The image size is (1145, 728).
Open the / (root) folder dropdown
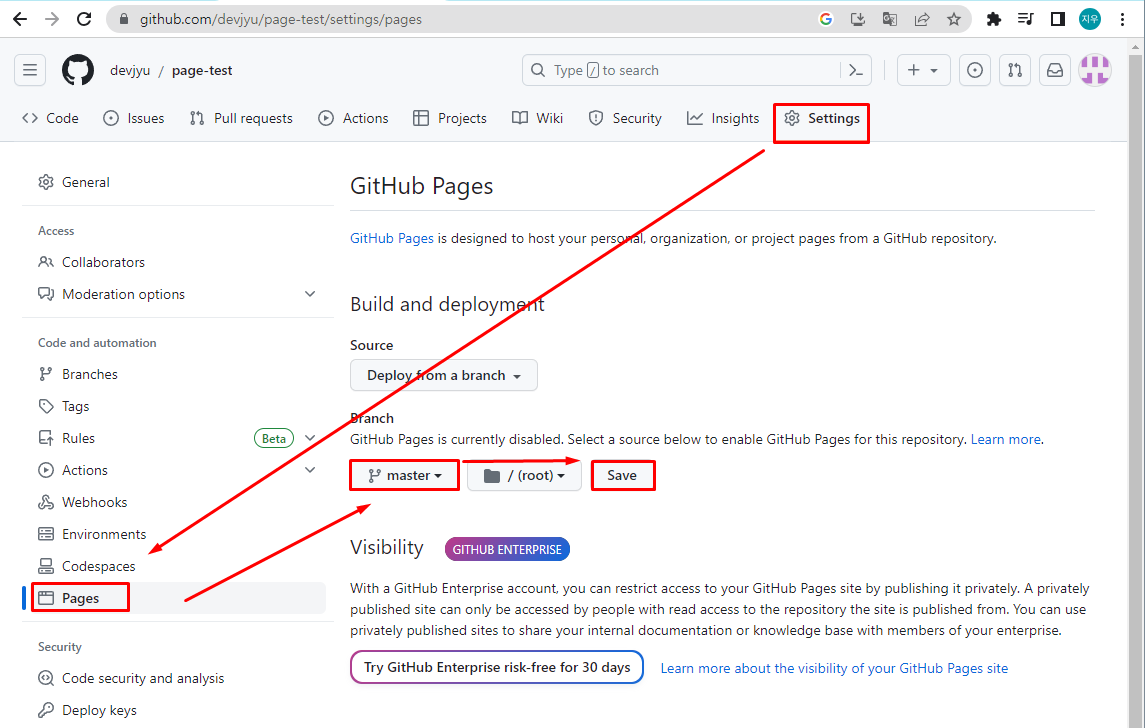click(524, 475)
